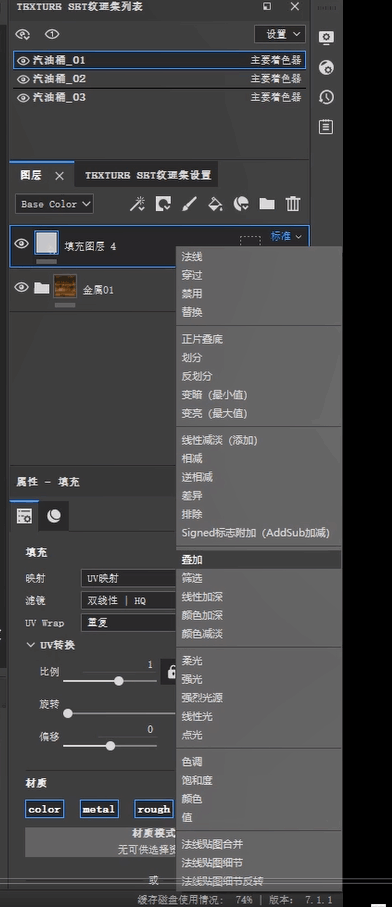Open the fill properties tab icon
Viewport: 392px width, 907px height.
[x=25, y=516]
